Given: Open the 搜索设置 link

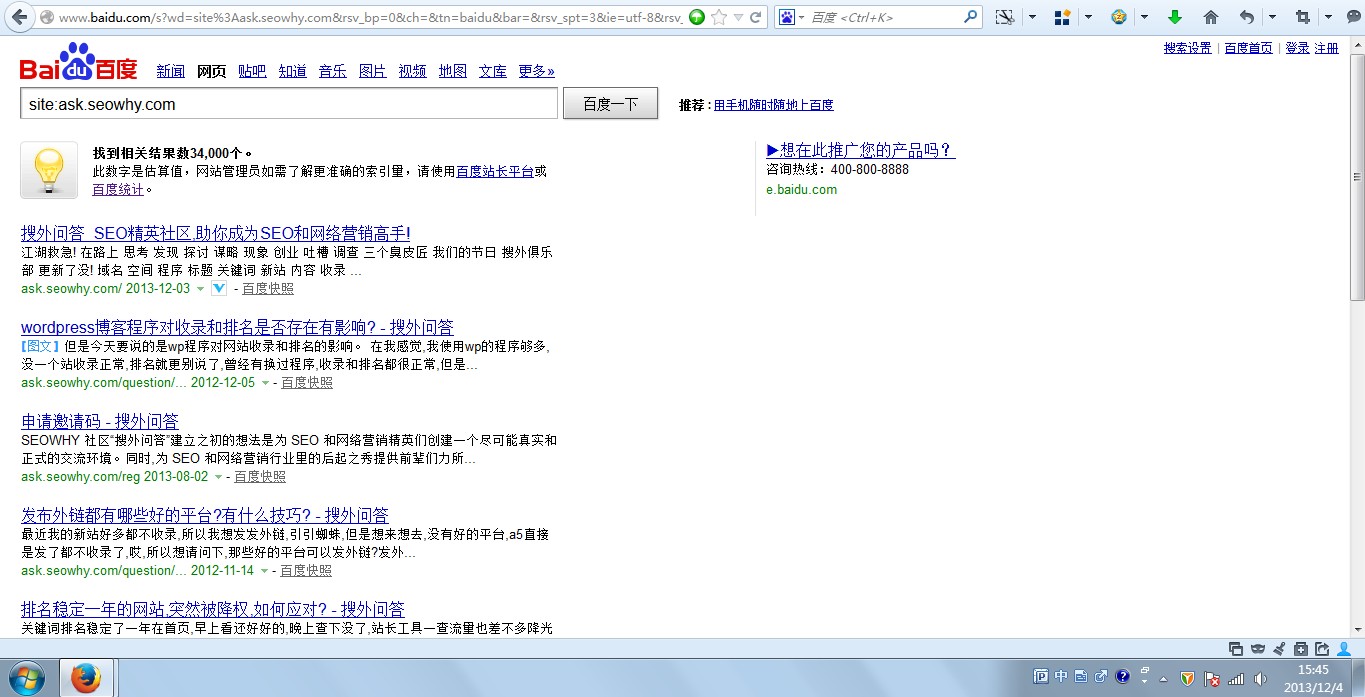Looking at the screenshot, I should [x=1187, y=48].
